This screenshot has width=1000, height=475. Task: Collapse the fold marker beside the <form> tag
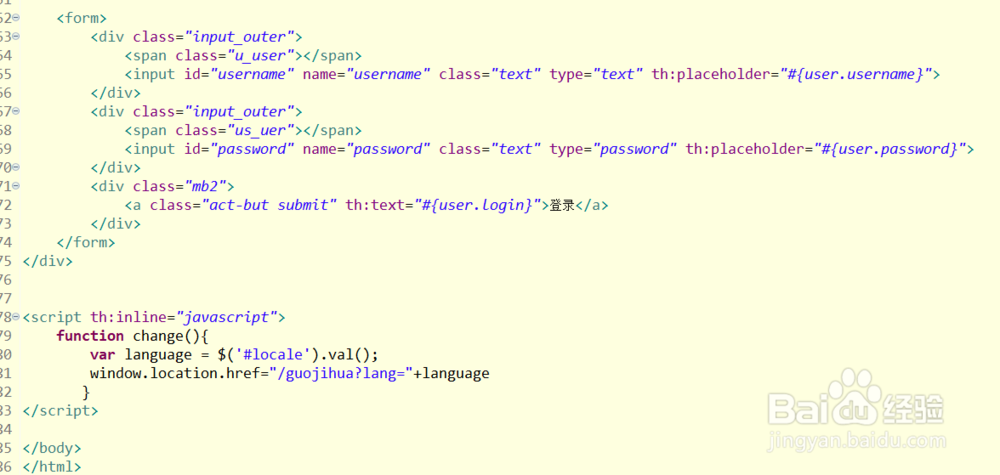coord(15,18)
